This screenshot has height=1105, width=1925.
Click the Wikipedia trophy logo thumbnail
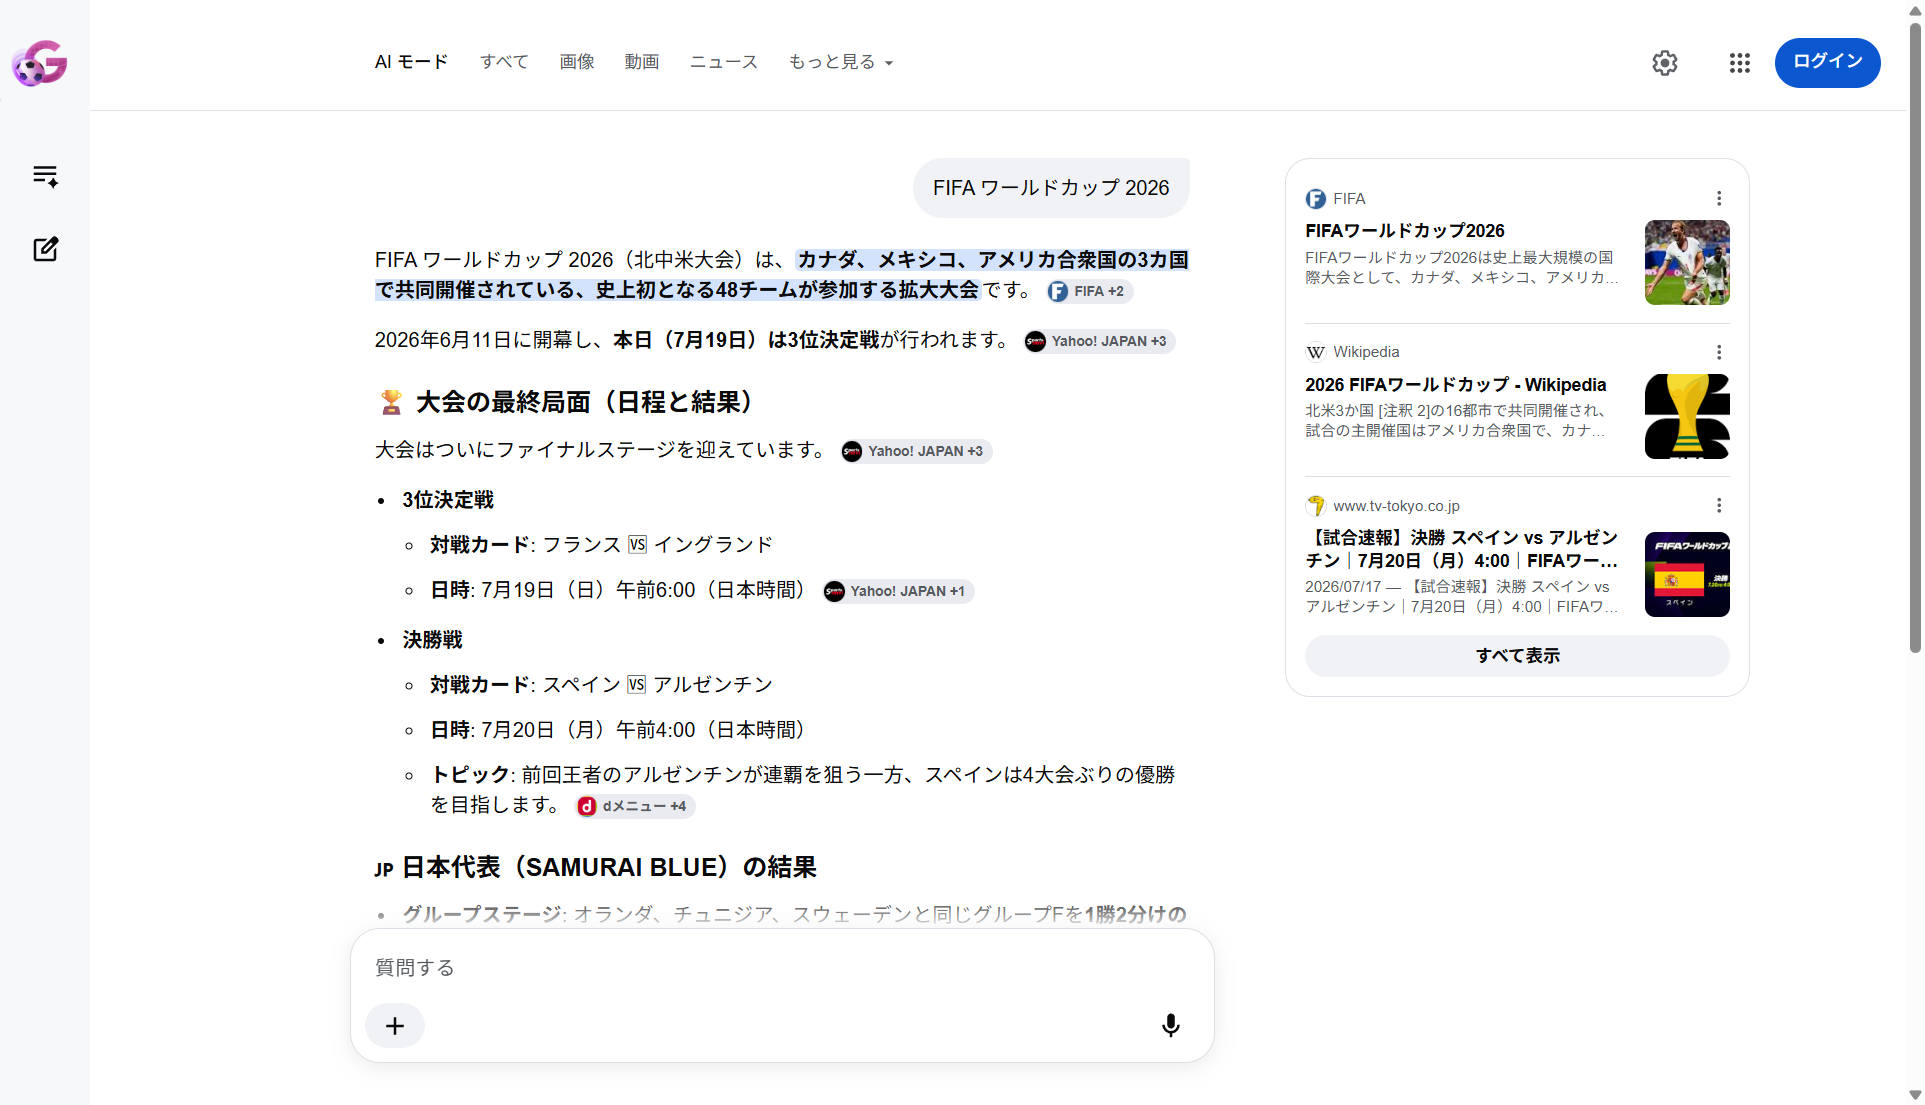1687,416
